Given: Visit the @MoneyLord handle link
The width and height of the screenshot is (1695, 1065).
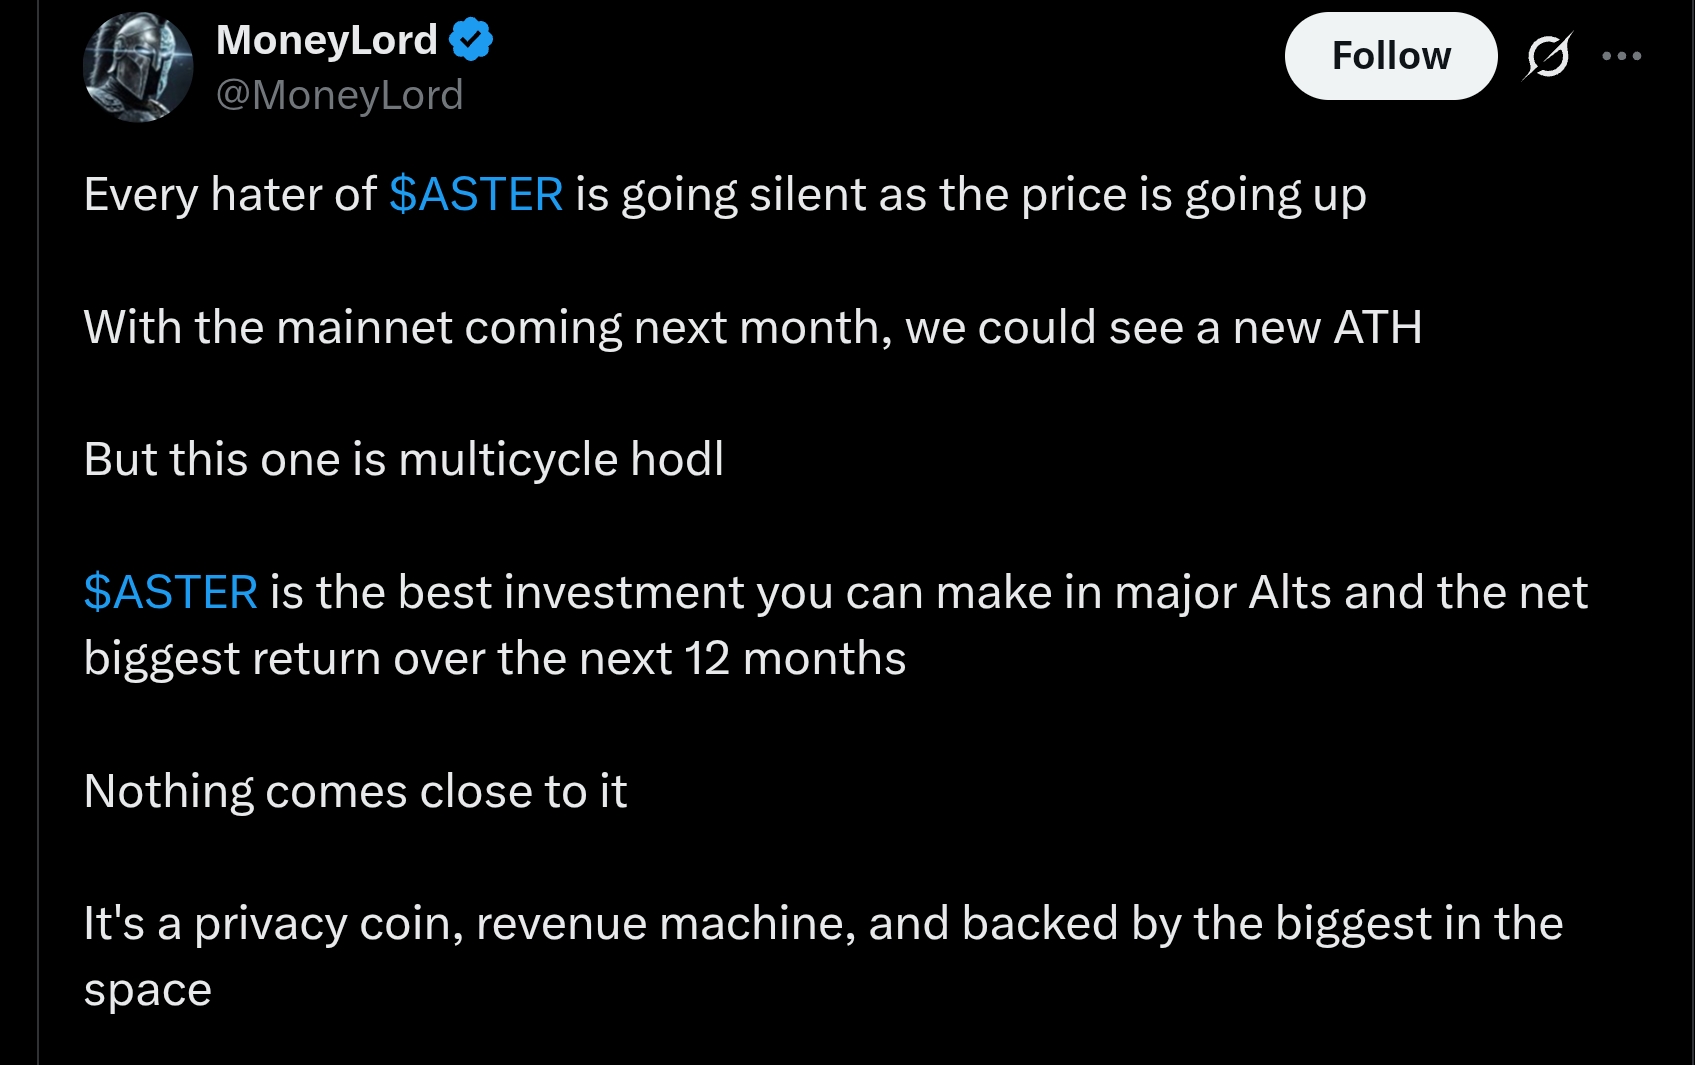Looking at the screenshot, I should (x=340, y=95).
